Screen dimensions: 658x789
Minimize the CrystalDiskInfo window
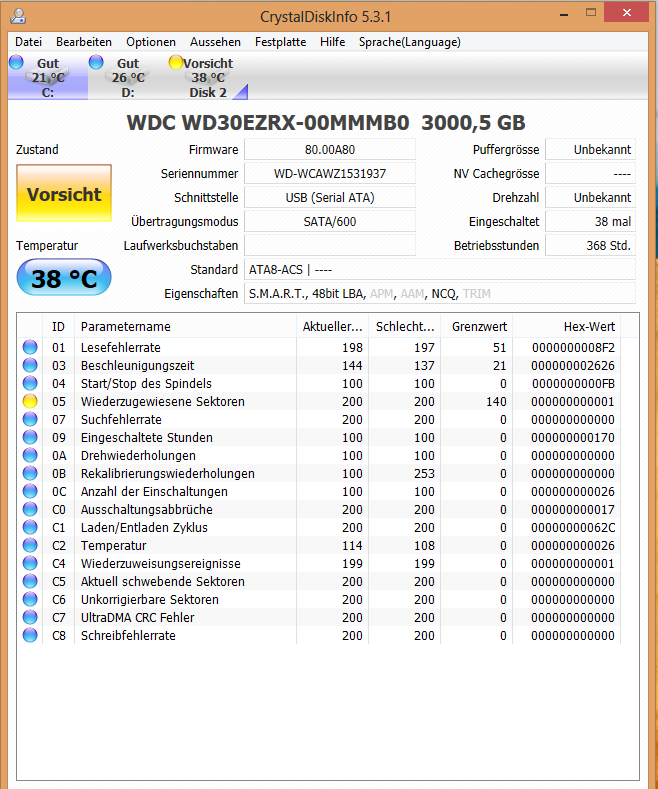pos(564,14)
